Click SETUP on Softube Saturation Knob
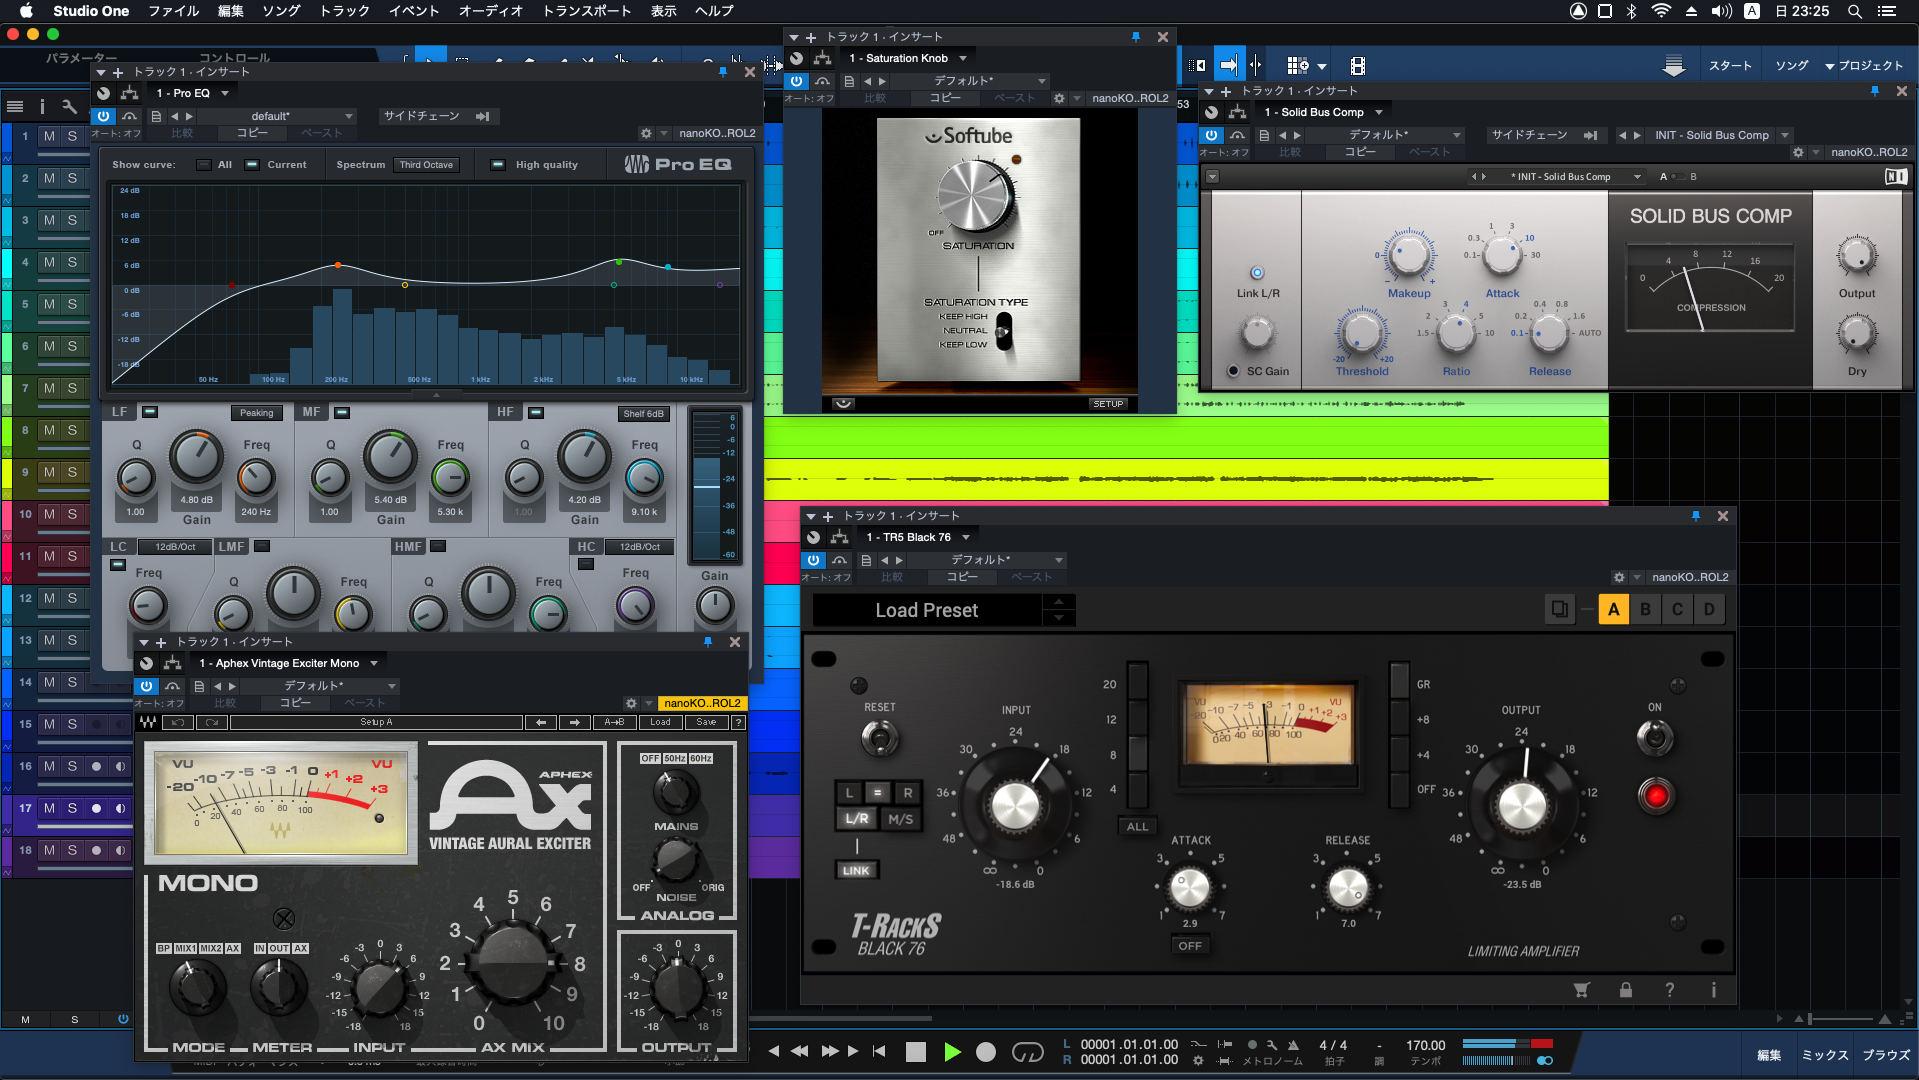Viewport: 1919px width, 1080px height. pos(1108,404)
